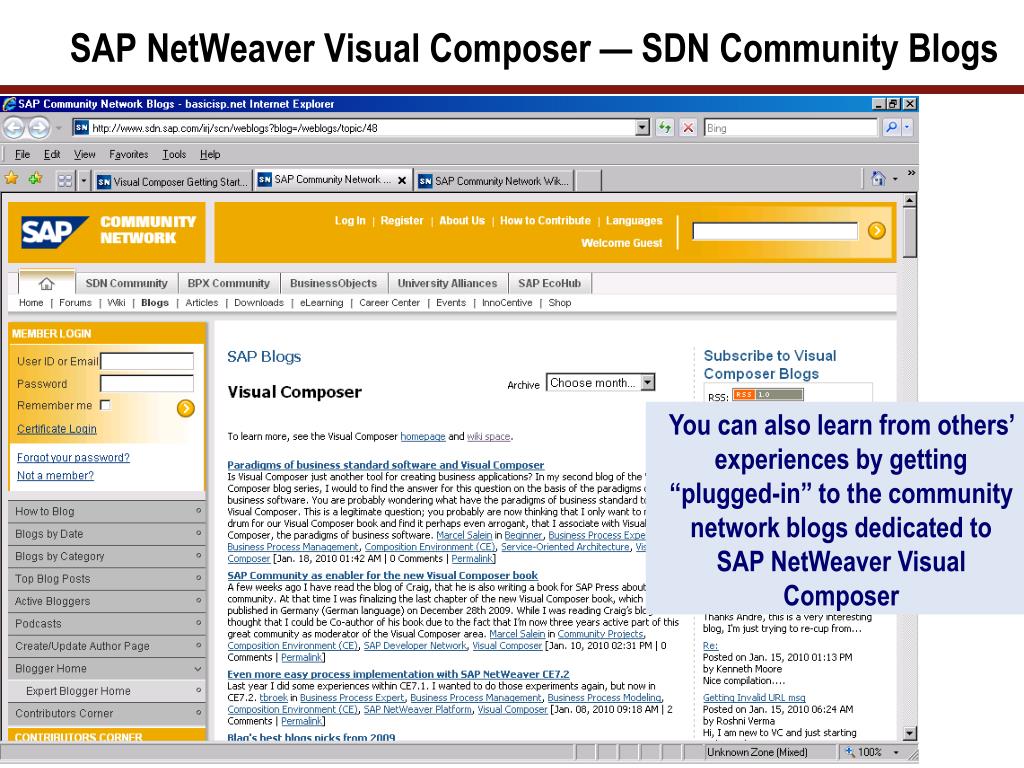The height and width of the screenshot is (768, 1024).
Task: Click the Certificate Login link
Action: click(x=57, y=429)
